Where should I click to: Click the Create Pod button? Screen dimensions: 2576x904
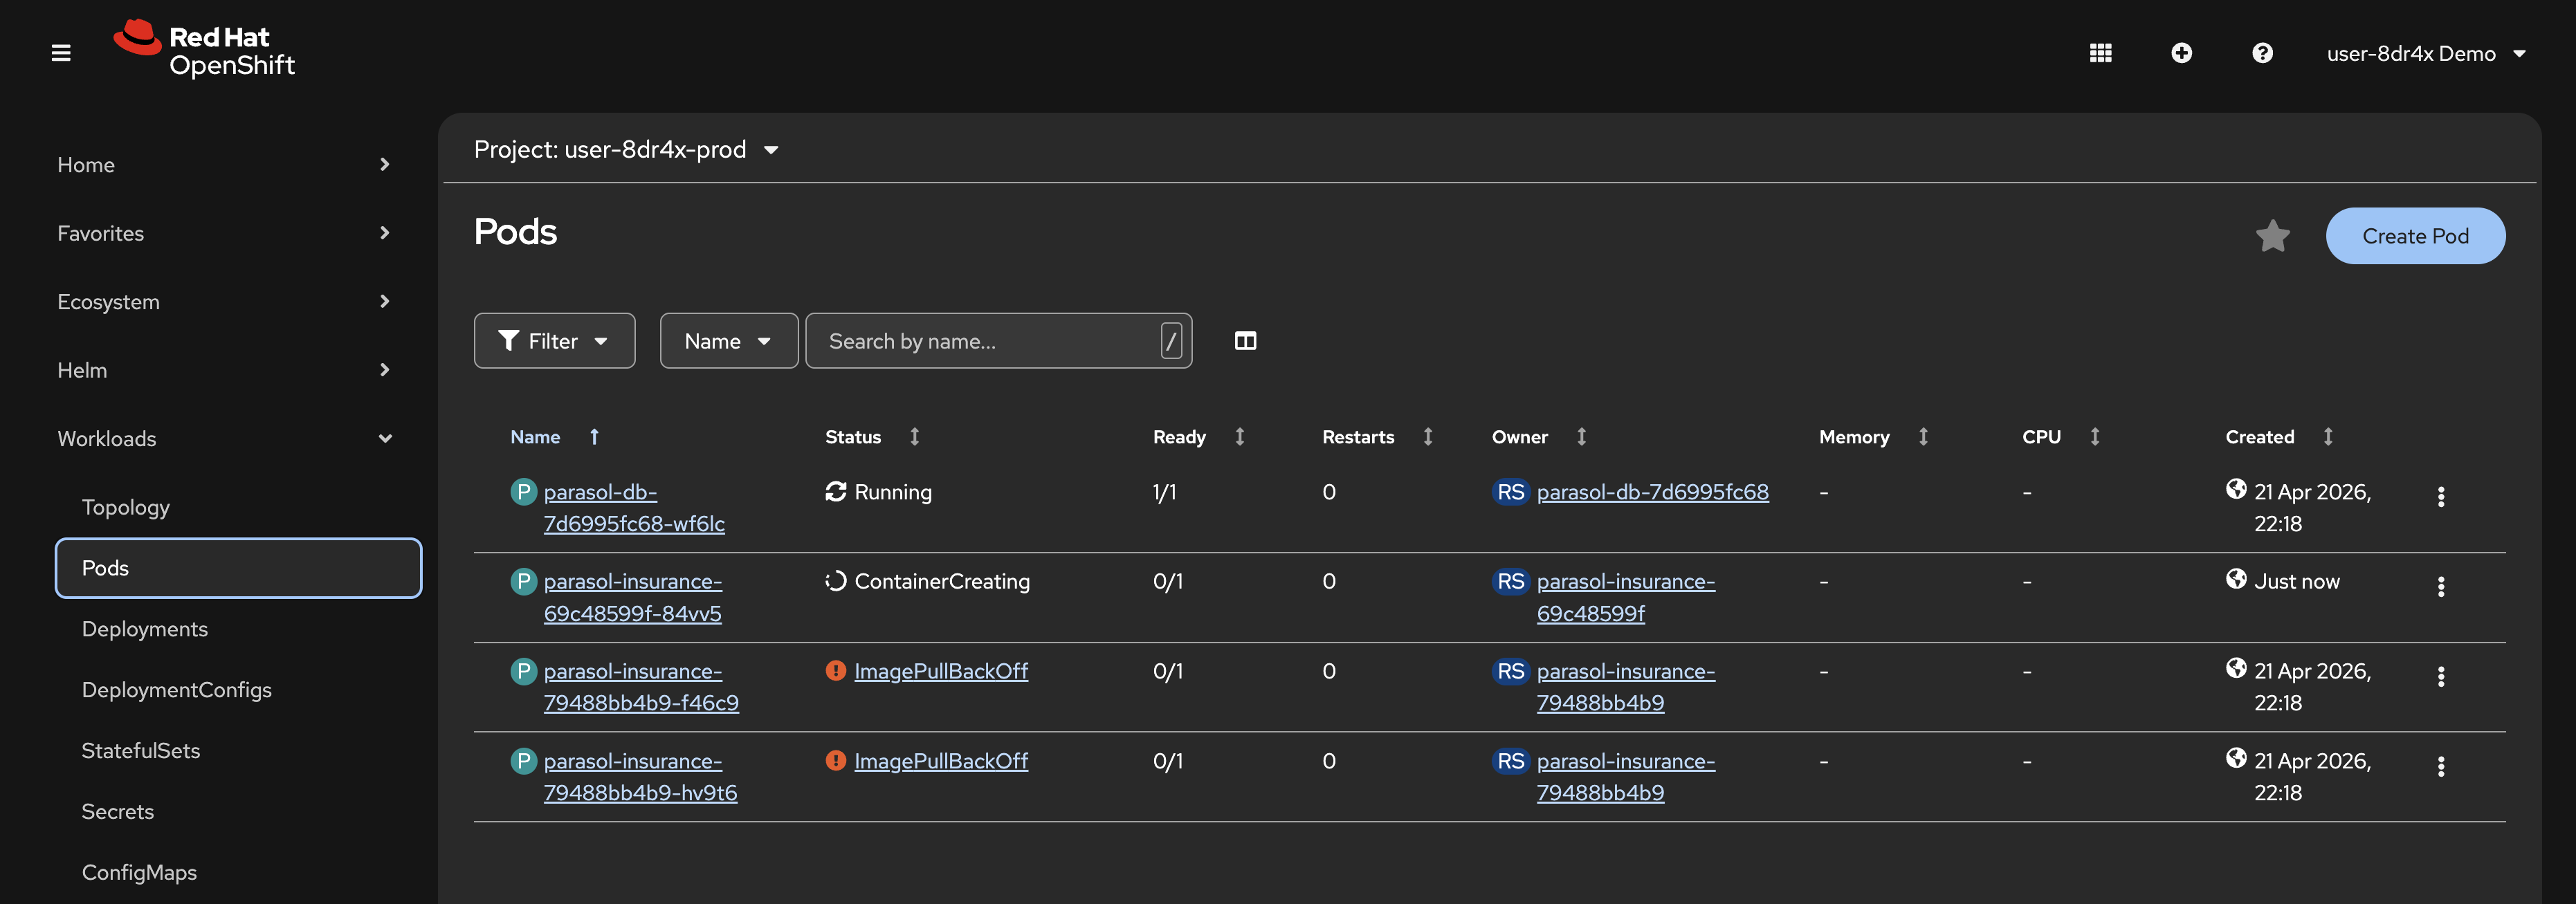click(x=2414, y=236)
